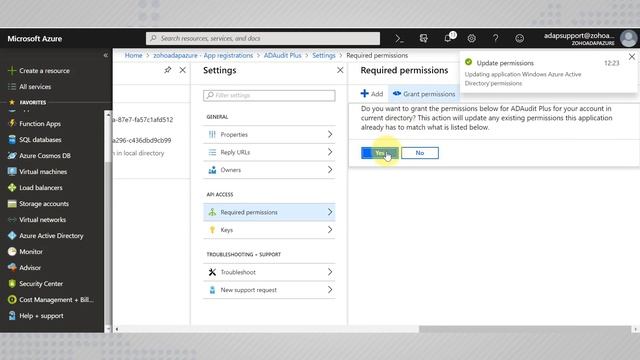Select Required permissions in Settings
The image size is (640, 360).
(269, 212)
